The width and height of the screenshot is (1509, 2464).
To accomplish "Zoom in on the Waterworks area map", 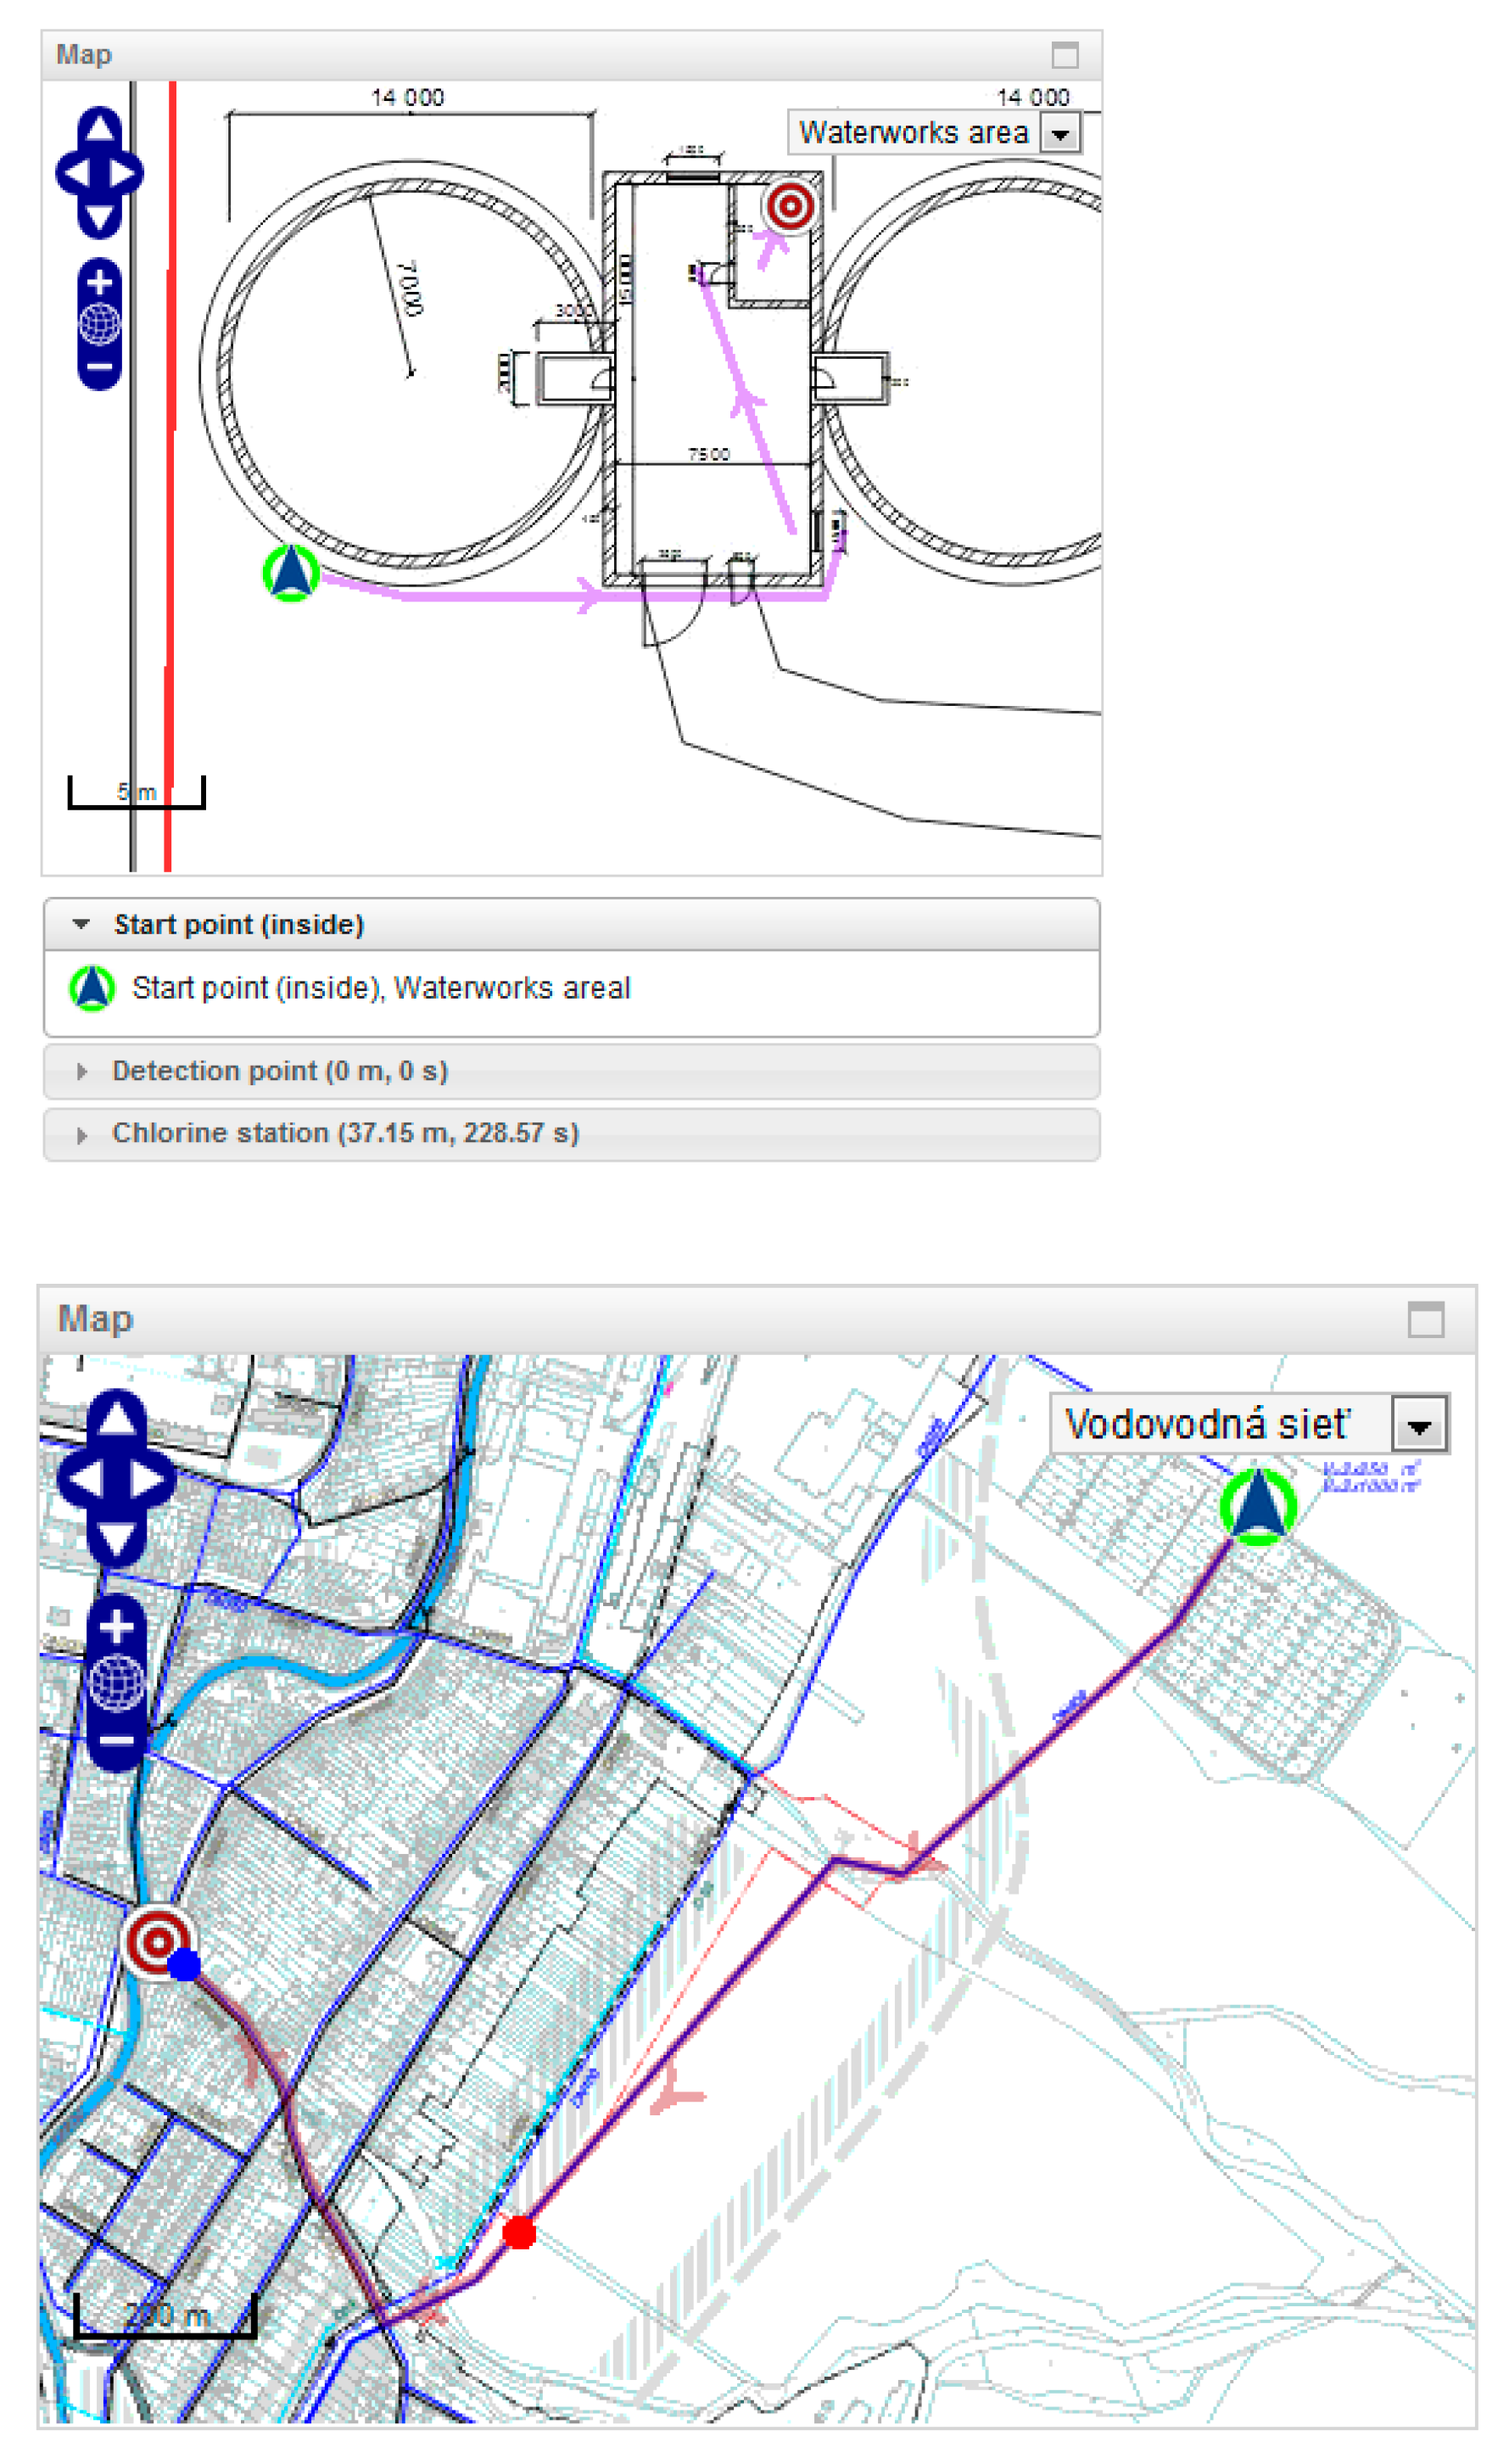I will pyautogui.click(x=99, y=283).
